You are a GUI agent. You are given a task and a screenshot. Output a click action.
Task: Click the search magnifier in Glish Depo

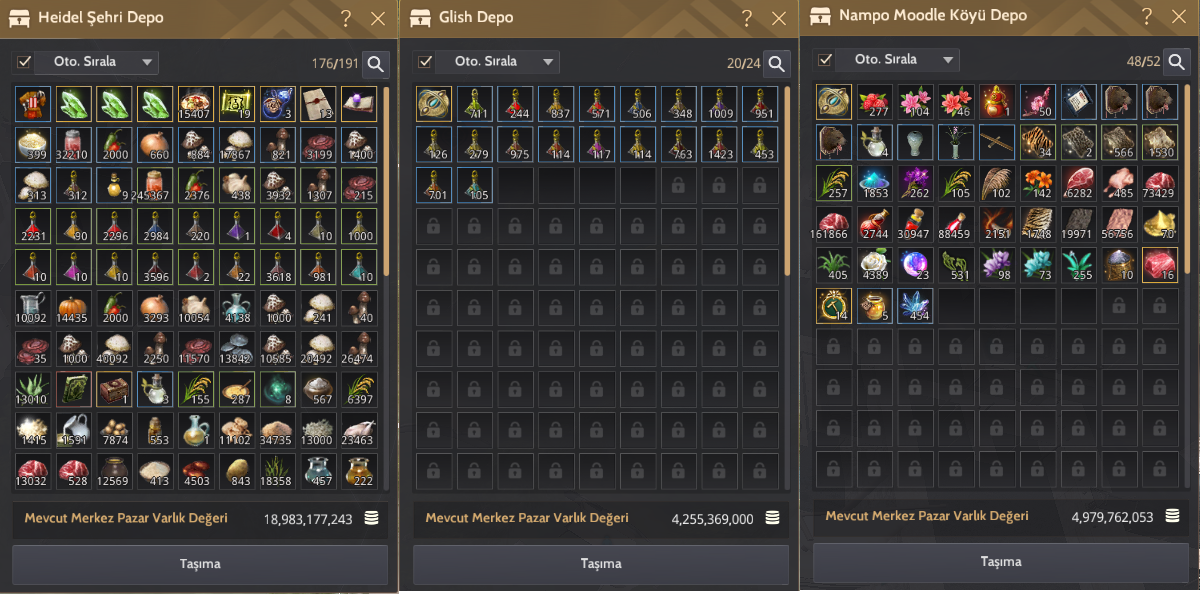click(x=776, y=64)
